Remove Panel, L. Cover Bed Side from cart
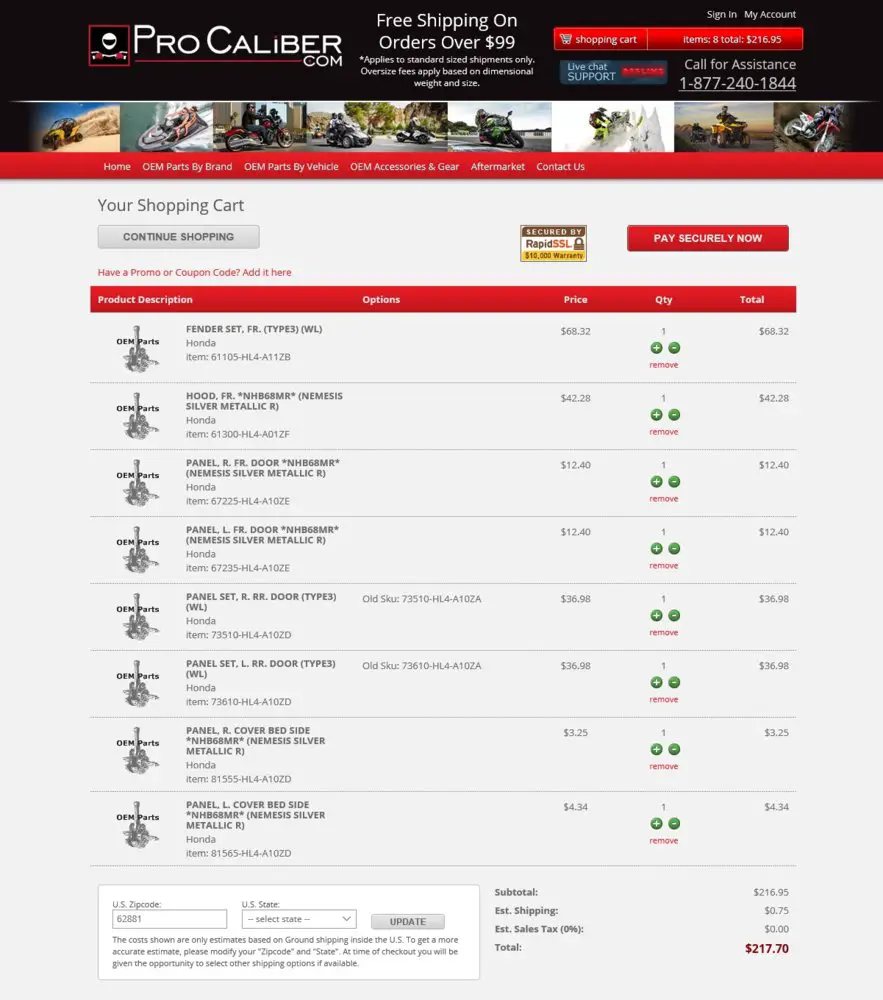 [x=664, y=841]
